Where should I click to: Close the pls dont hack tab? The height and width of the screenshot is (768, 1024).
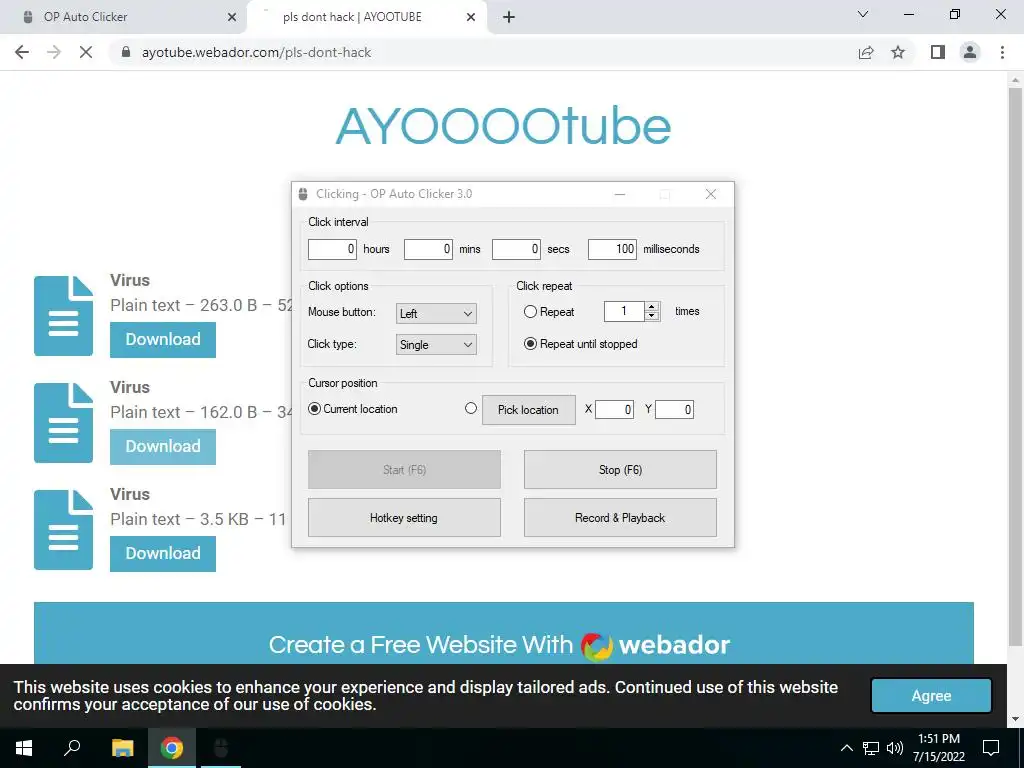point(471,17)
